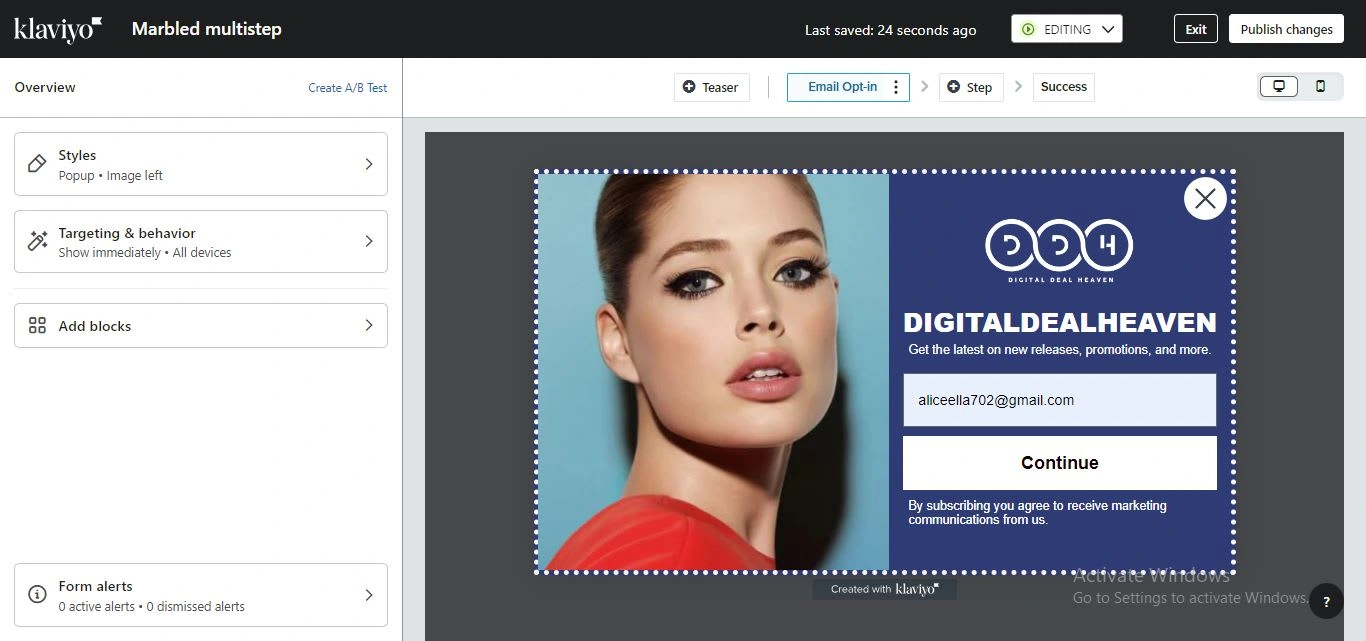The height and width of the screenshot is (641, 1366).
Task: Open the help question mark button
Action: [x=1326, y=601]
